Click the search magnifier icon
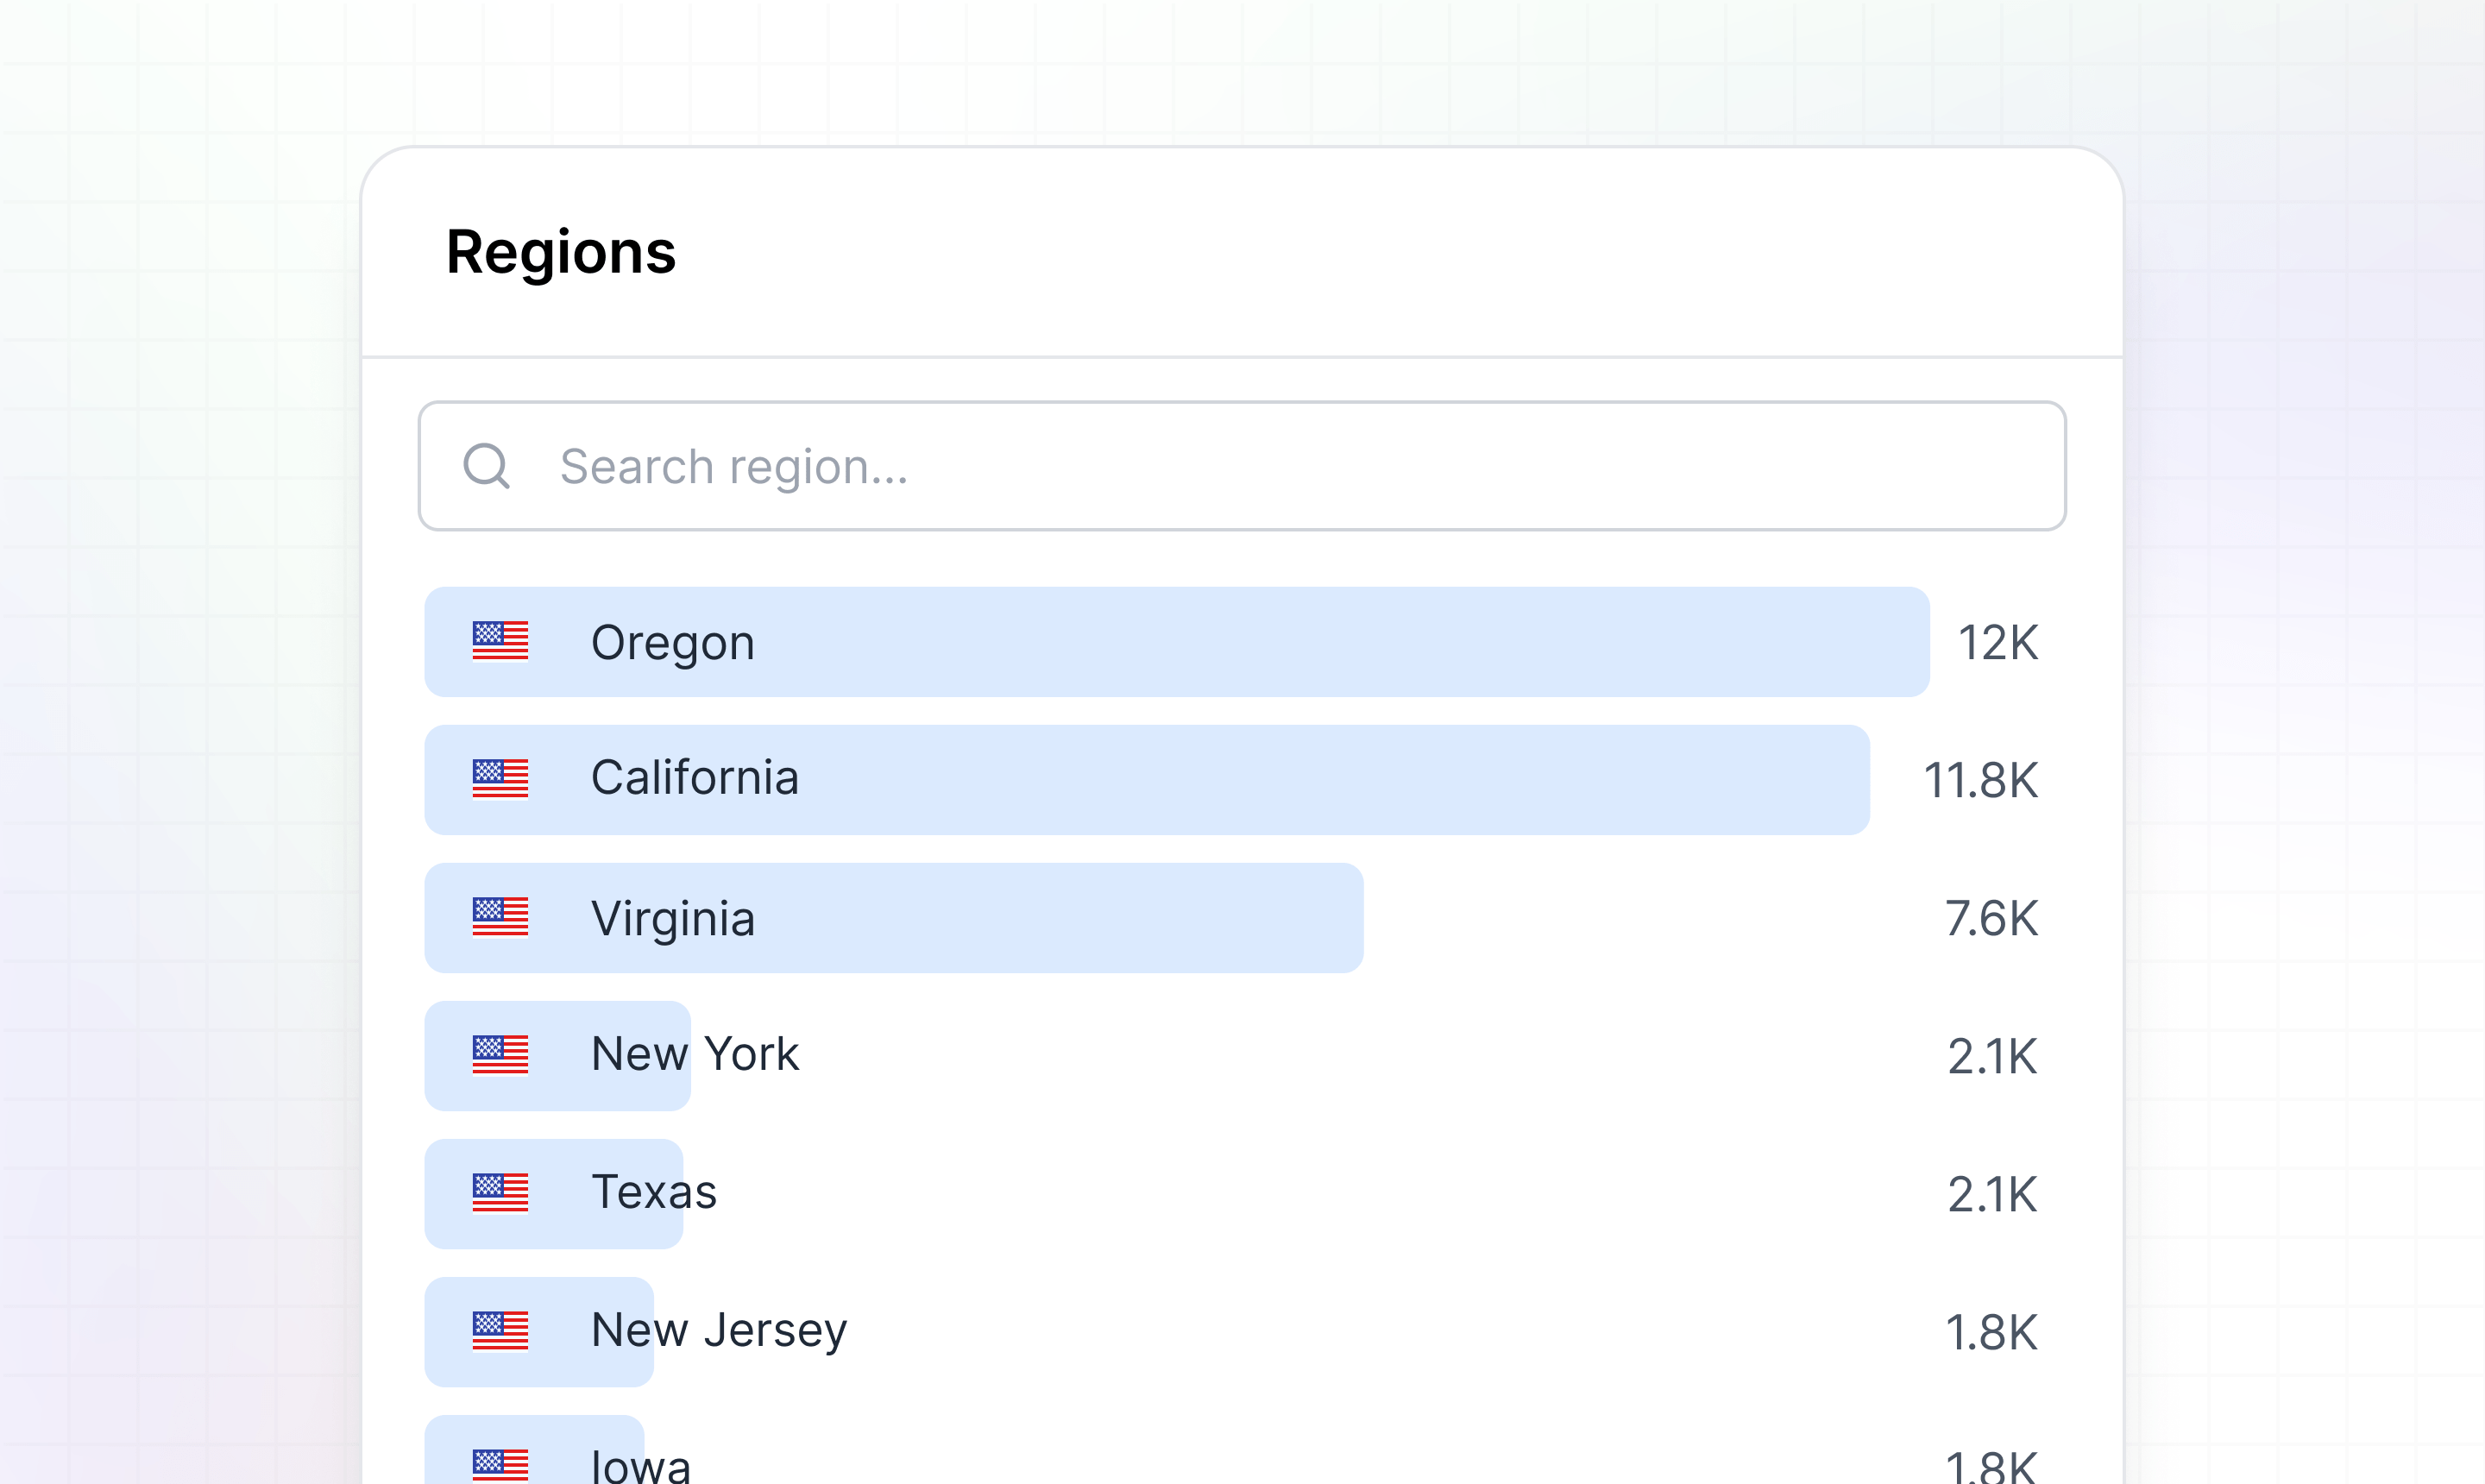The height and width of the screenshot is (1484, 2485). (x=487, y=466)
